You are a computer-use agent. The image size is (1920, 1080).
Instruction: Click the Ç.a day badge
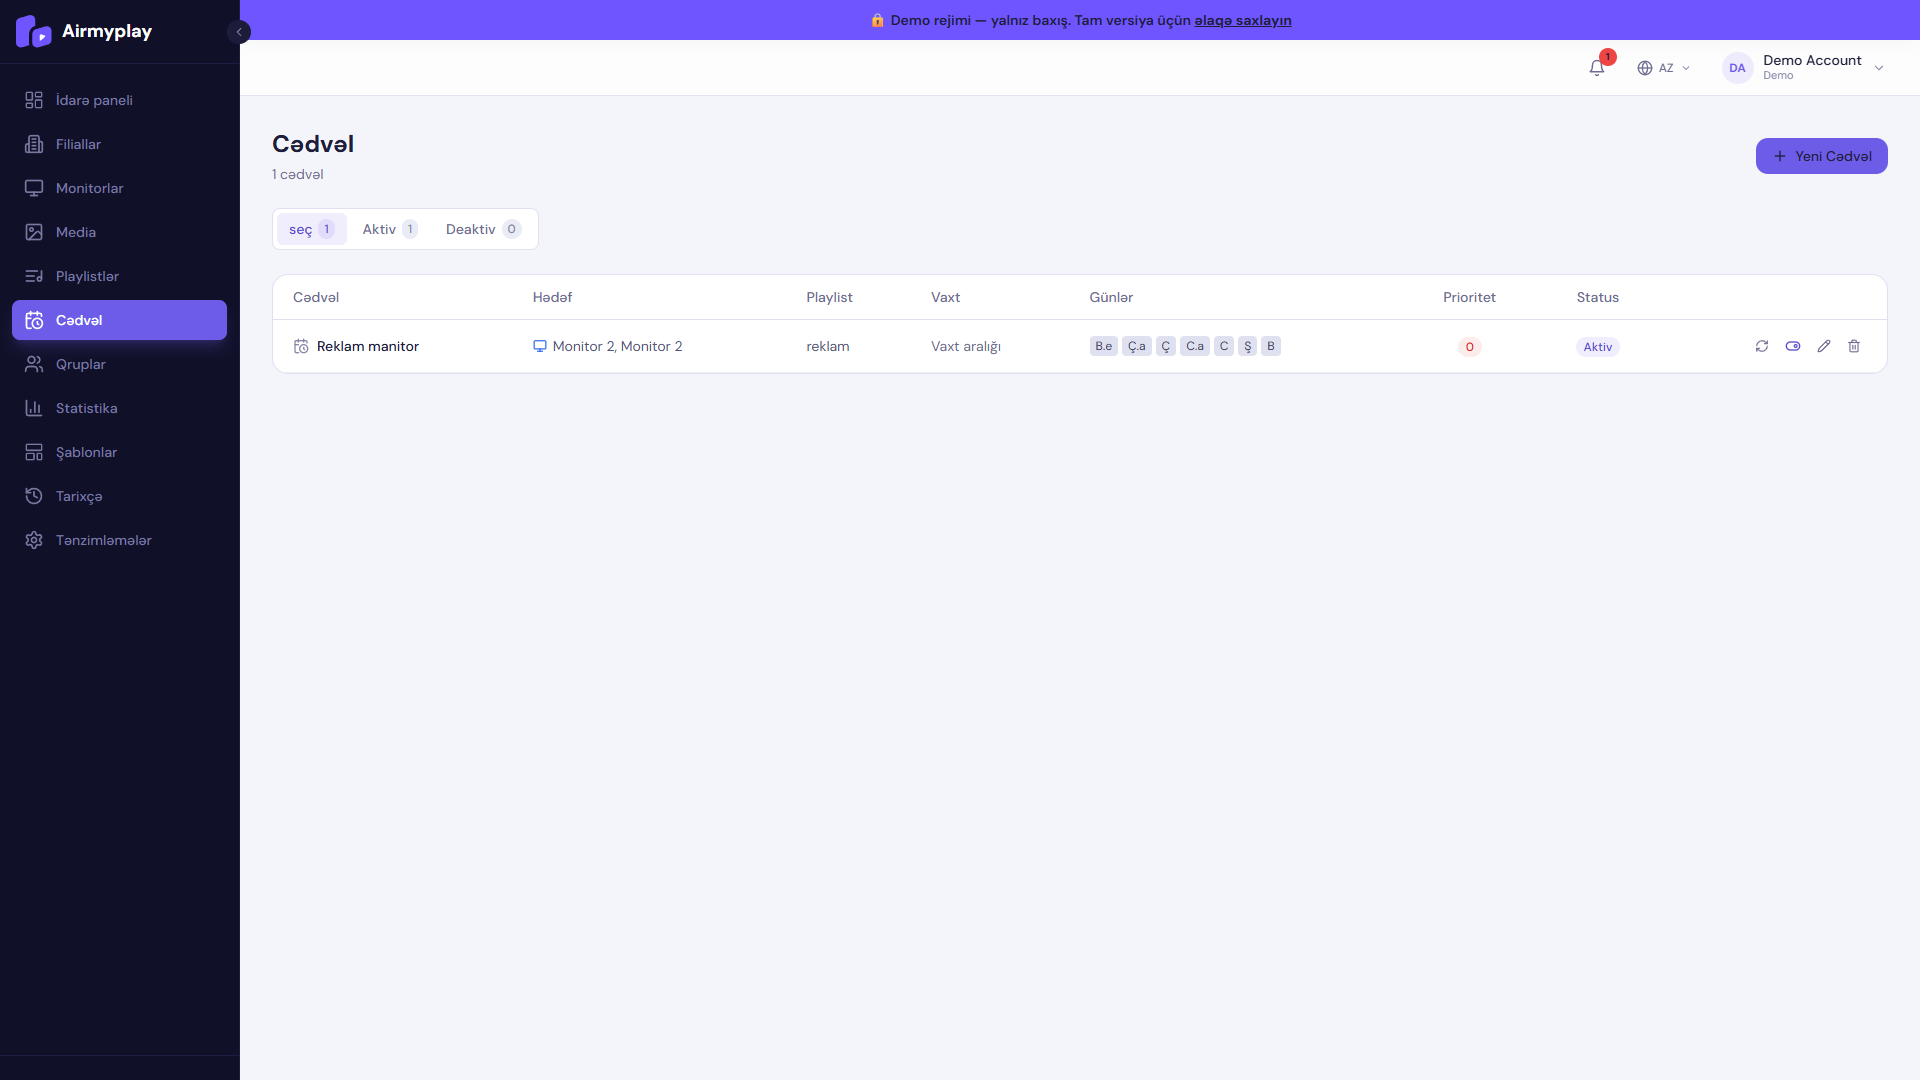point(1136,346)
